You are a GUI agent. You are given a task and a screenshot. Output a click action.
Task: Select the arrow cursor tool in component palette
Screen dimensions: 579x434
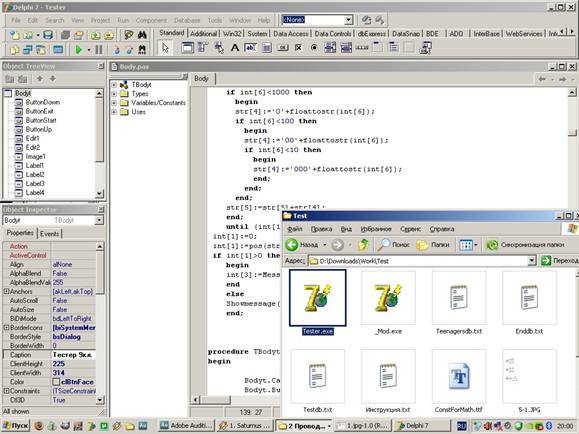click(165, 48)
